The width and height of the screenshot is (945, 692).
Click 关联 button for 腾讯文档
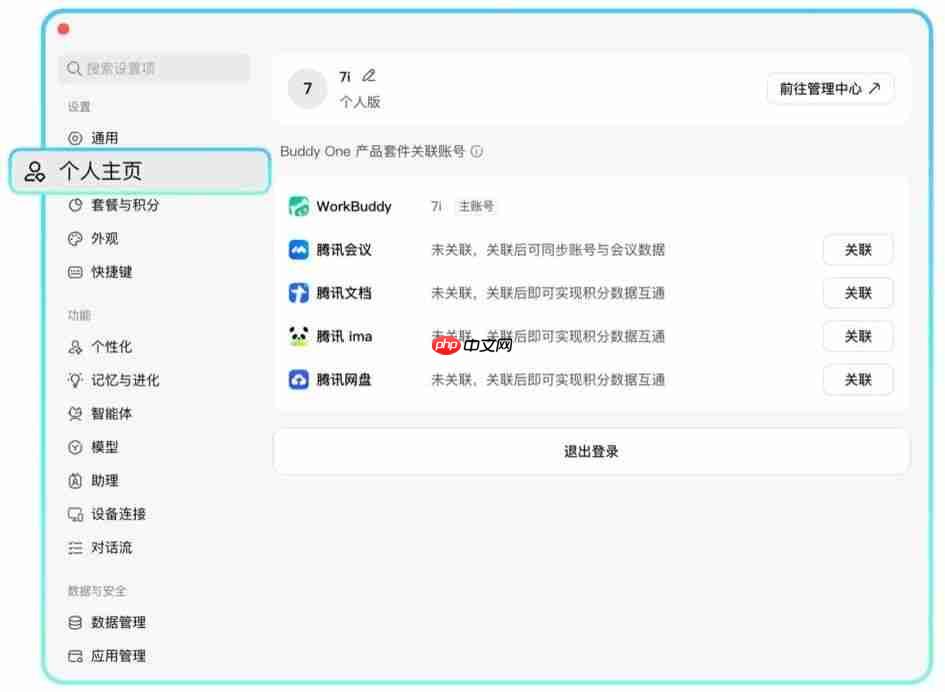858,293
